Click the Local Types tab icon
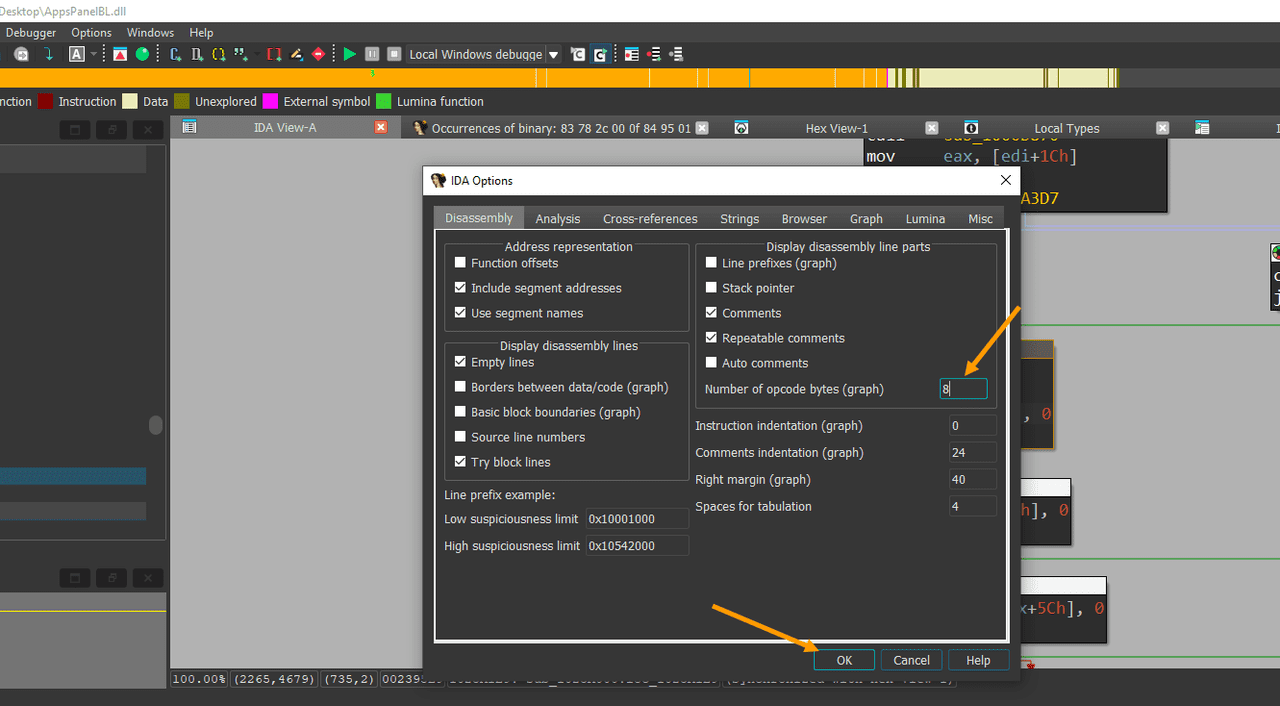This screenshot has height=706, width=1280. tap(971, 128)
